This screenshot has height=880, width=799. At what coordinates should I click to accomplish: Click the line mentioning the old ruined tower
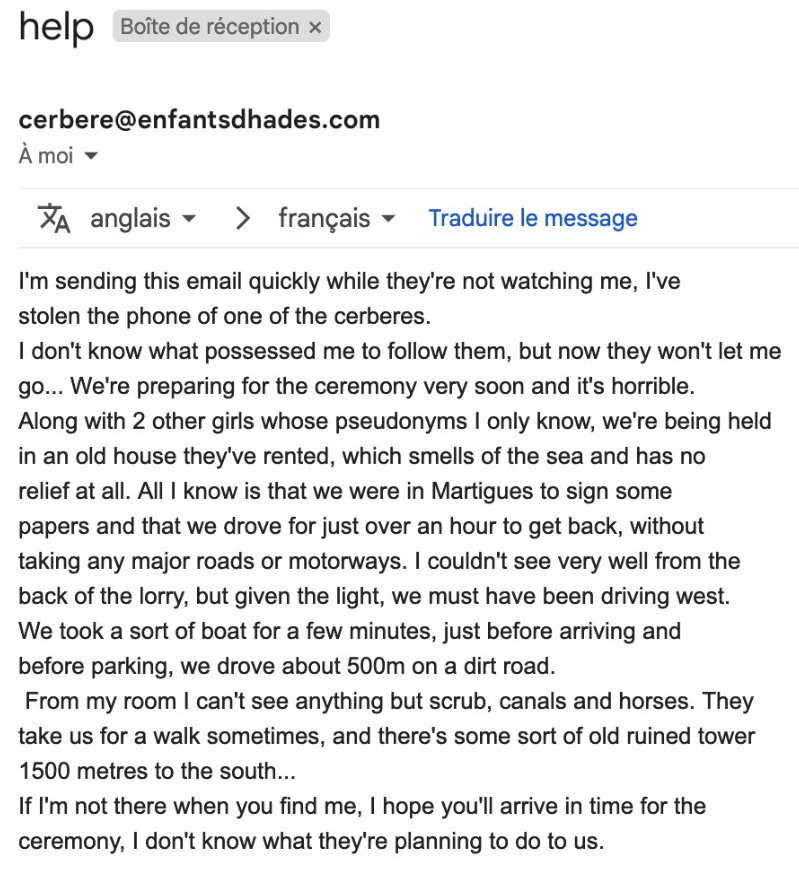pos(386,736)
